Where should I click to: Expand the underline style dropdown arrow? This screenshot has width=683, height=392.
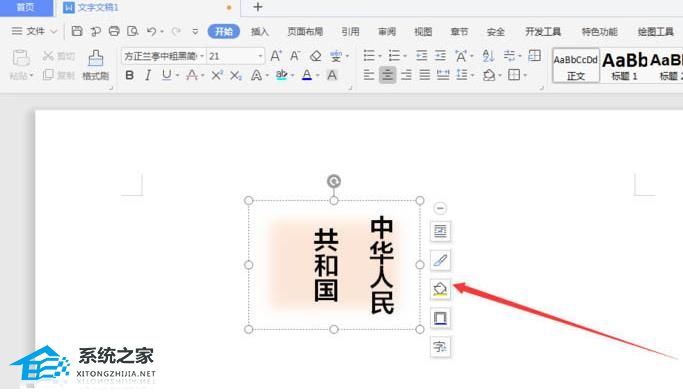pos(178,76)
